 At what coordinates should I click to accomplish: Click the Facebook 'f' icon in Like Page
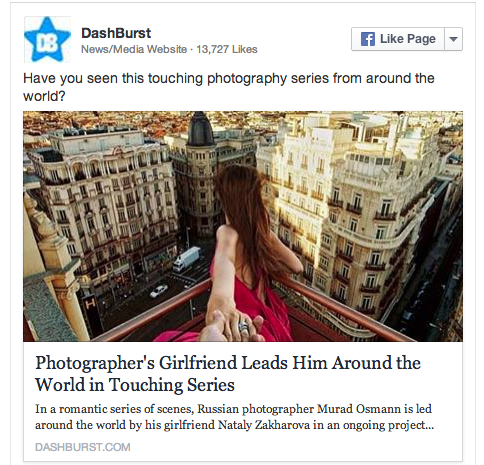368,39
